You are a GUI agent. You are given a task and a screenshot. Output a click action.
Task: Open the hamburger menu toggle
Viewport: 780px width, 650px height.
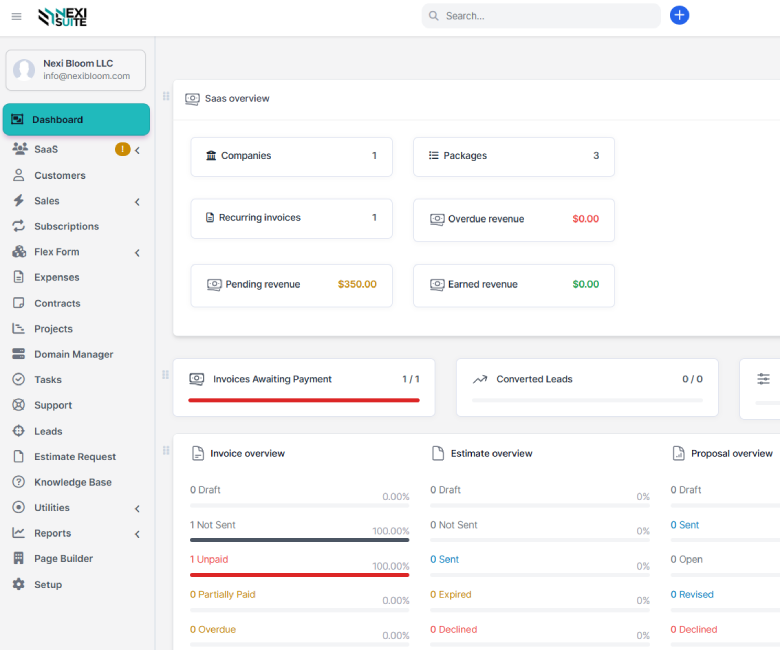pos(16,16)
